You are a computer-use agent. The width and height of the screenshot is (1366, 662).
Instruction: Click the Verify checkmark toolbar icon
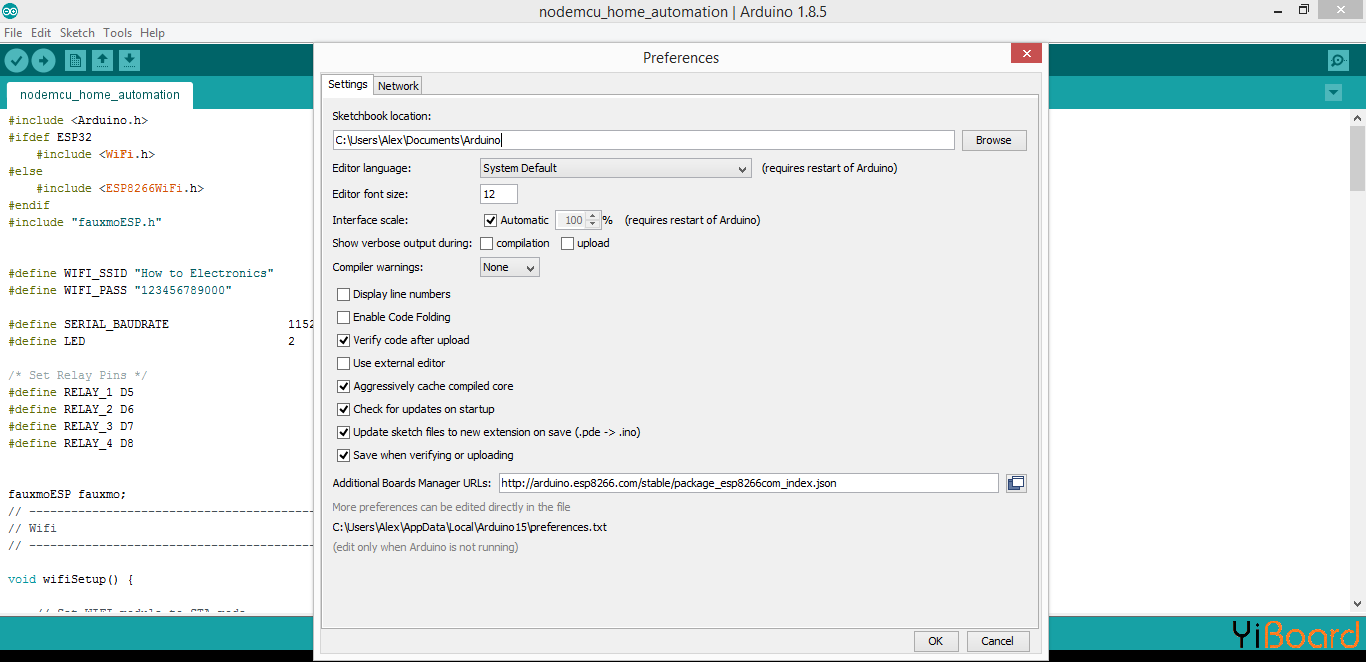[16, 61]
